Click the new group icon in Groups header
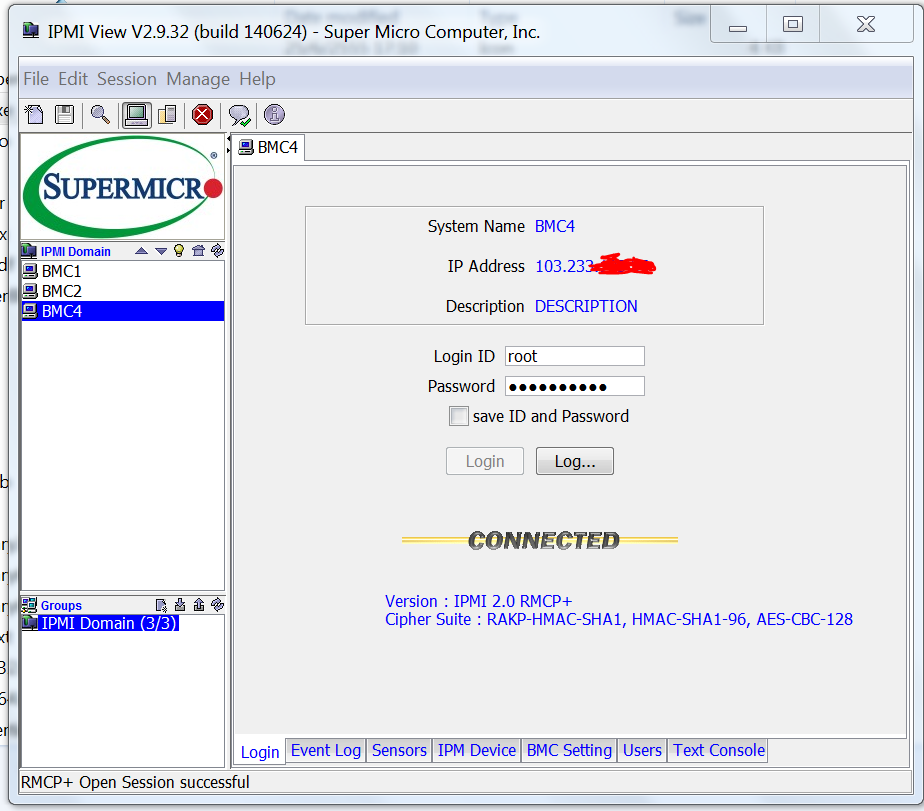 [161, 605]
